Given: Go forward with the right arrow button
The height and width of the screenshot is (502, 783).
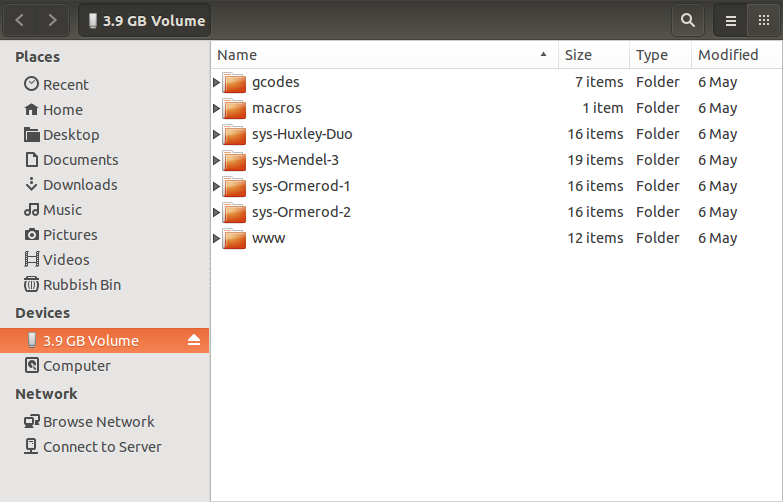Looking at the screenshot, I should (52, 20).
